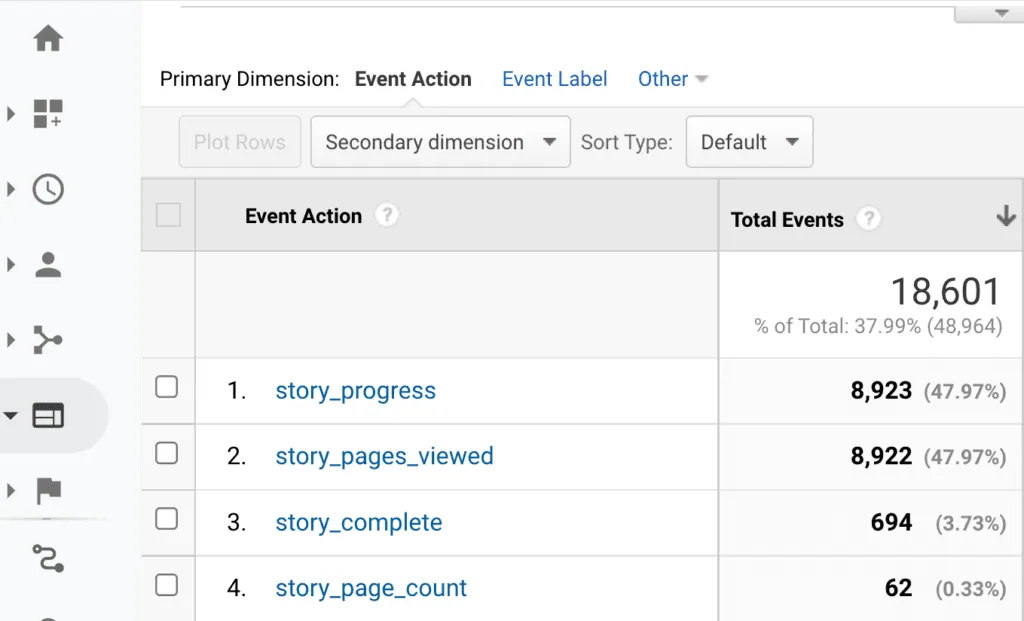This screenshot has width=1024, height=621.
Task: Open the Audience person icon
Action: tap(48, 265)
